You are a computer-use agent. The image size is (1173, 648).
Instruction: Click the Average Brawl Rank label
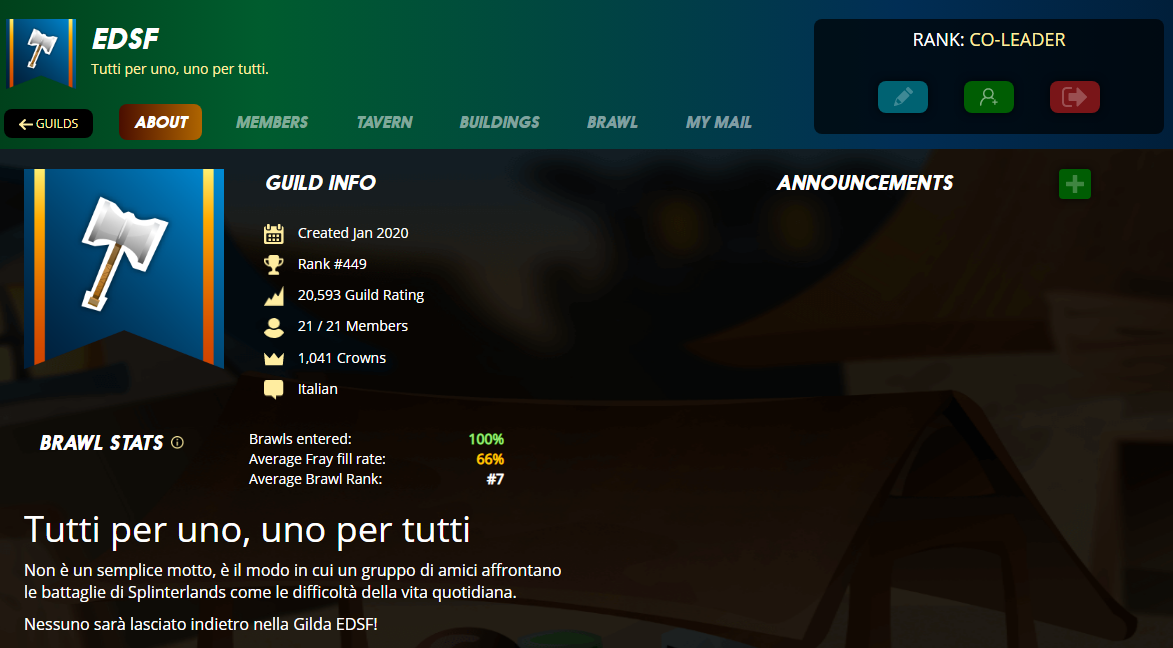point(316,479)
